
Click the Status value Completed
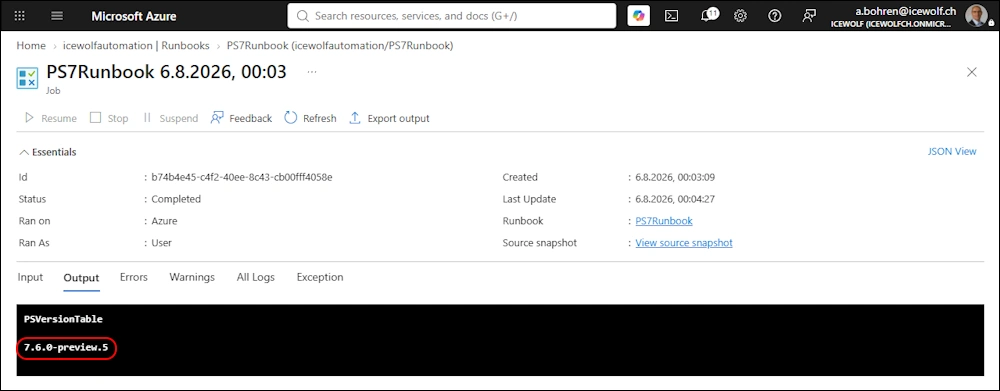[x=176, y=199]
